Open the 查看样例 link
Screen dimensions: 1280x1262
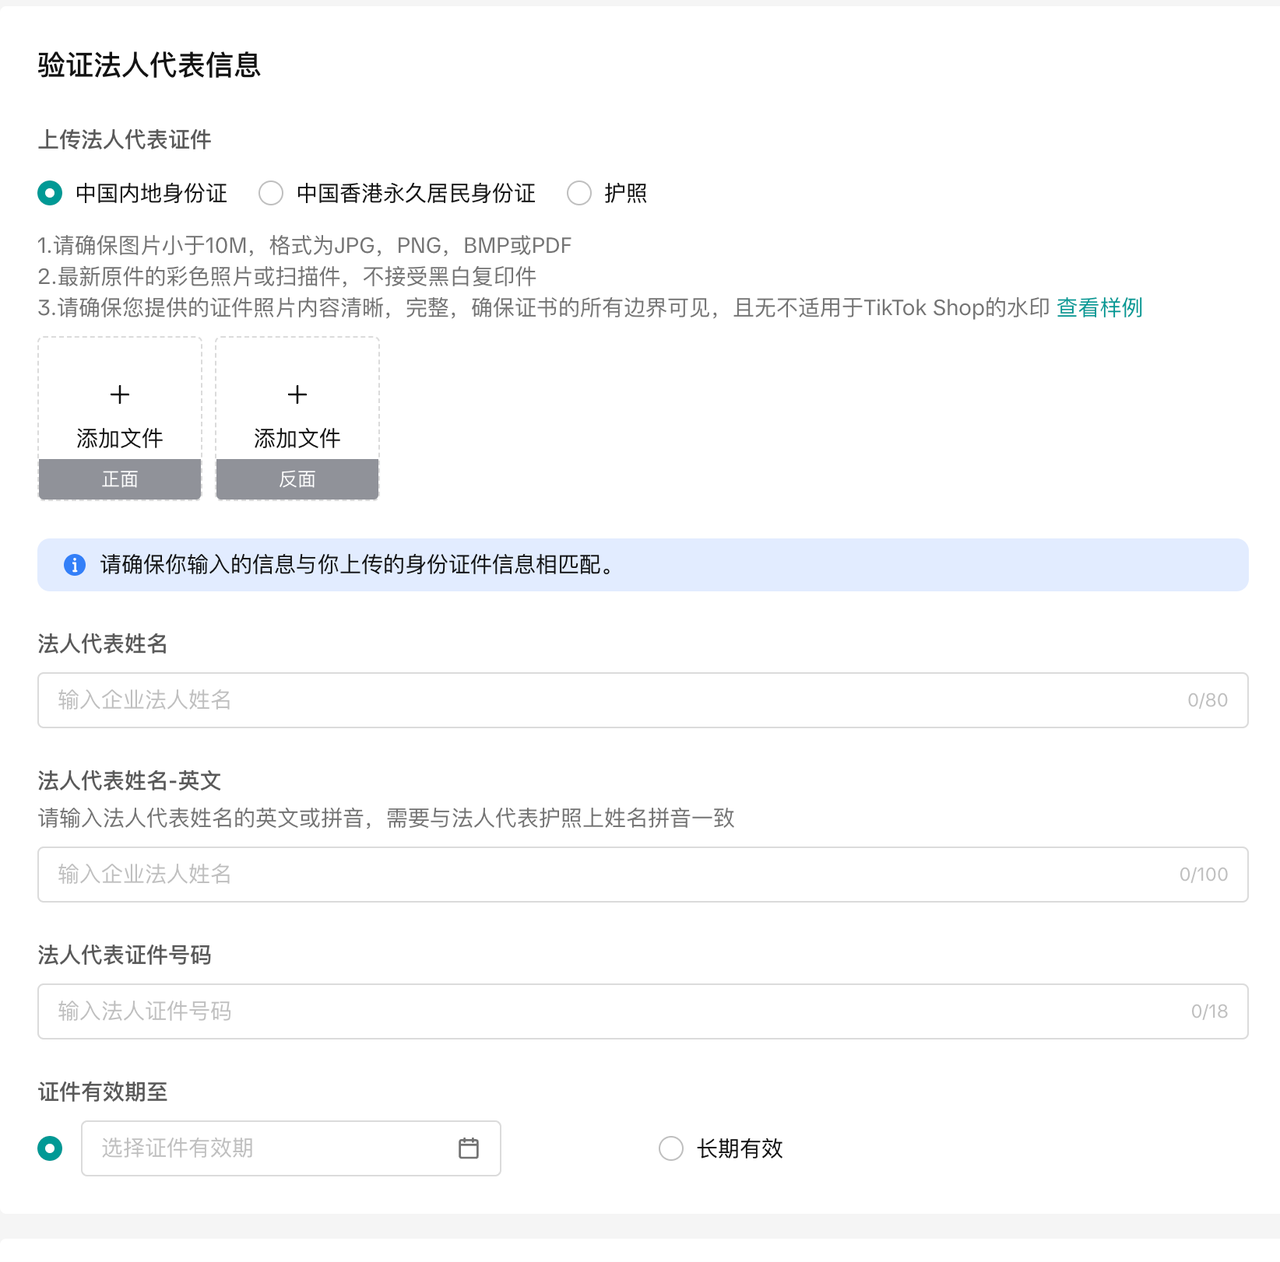tap(1099, 308)
